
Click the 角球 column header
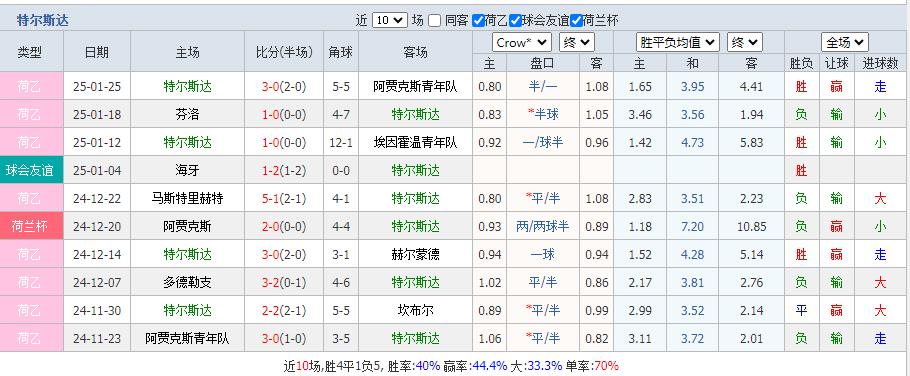click(341, 52)
